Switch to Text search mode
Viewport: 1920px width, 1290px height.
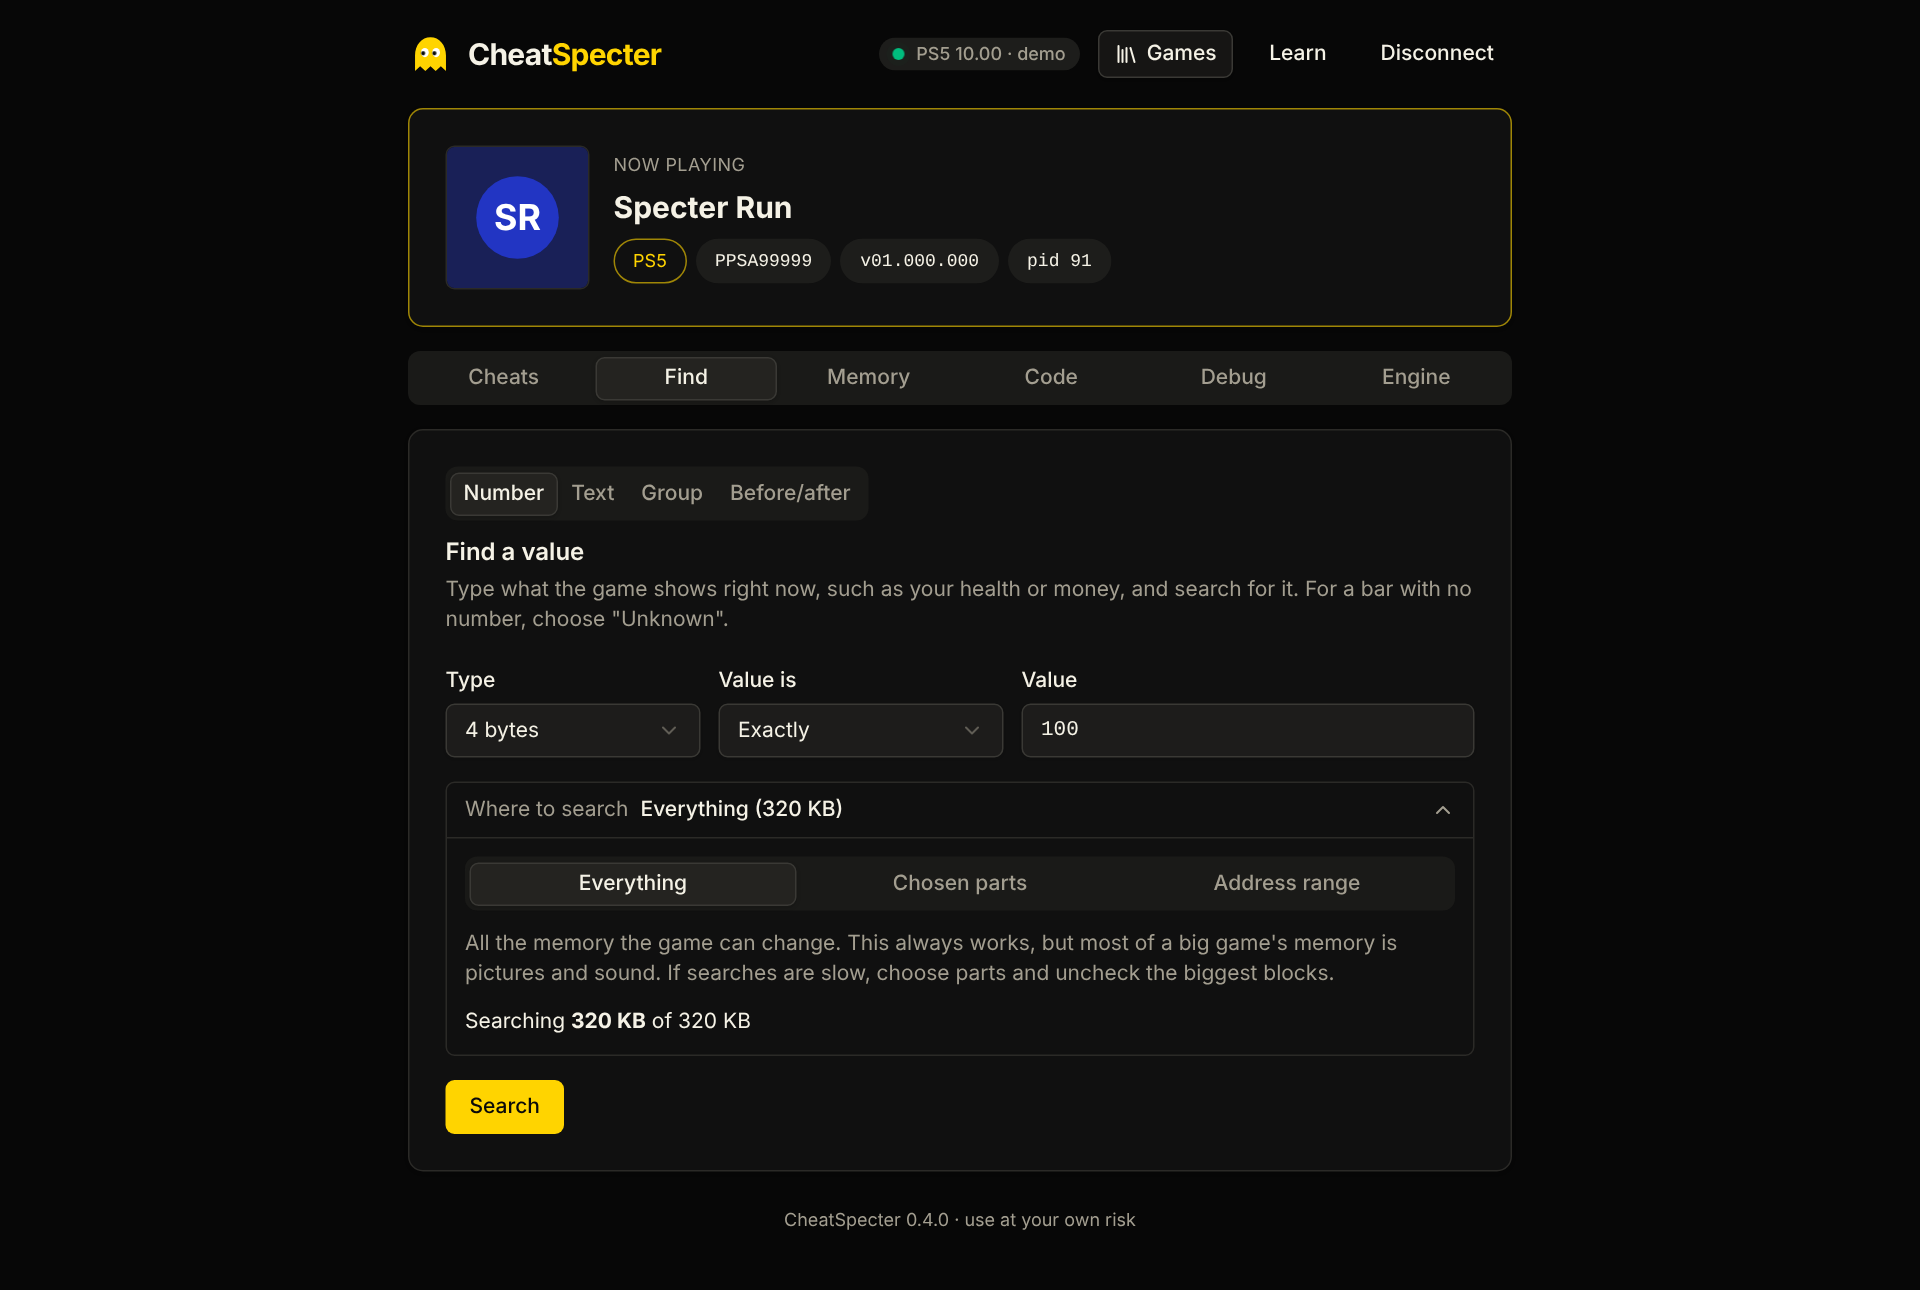(x=593, y=494)
